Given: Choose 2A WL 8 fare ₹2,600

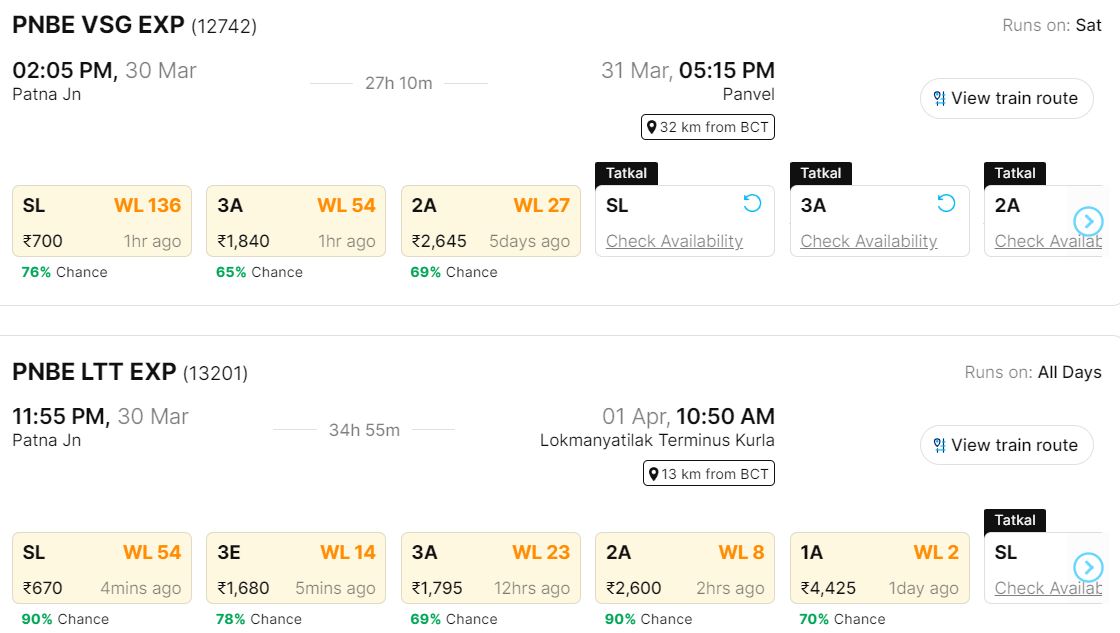Looking at the screenshot, I should 685,568.
